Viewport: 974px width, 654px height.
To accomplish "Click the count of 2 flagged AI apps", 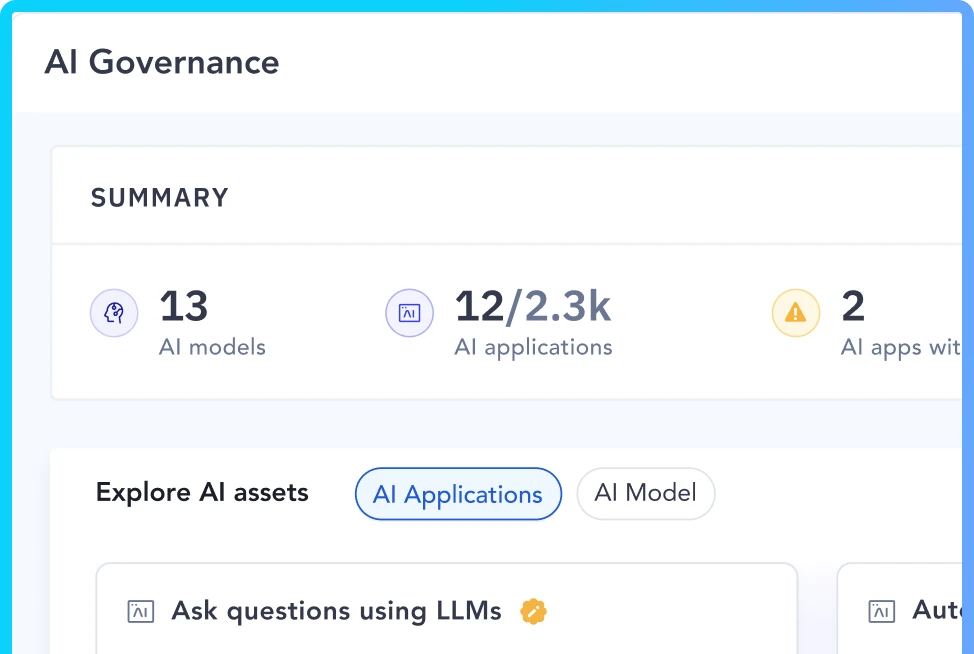I will click(852, 307).
